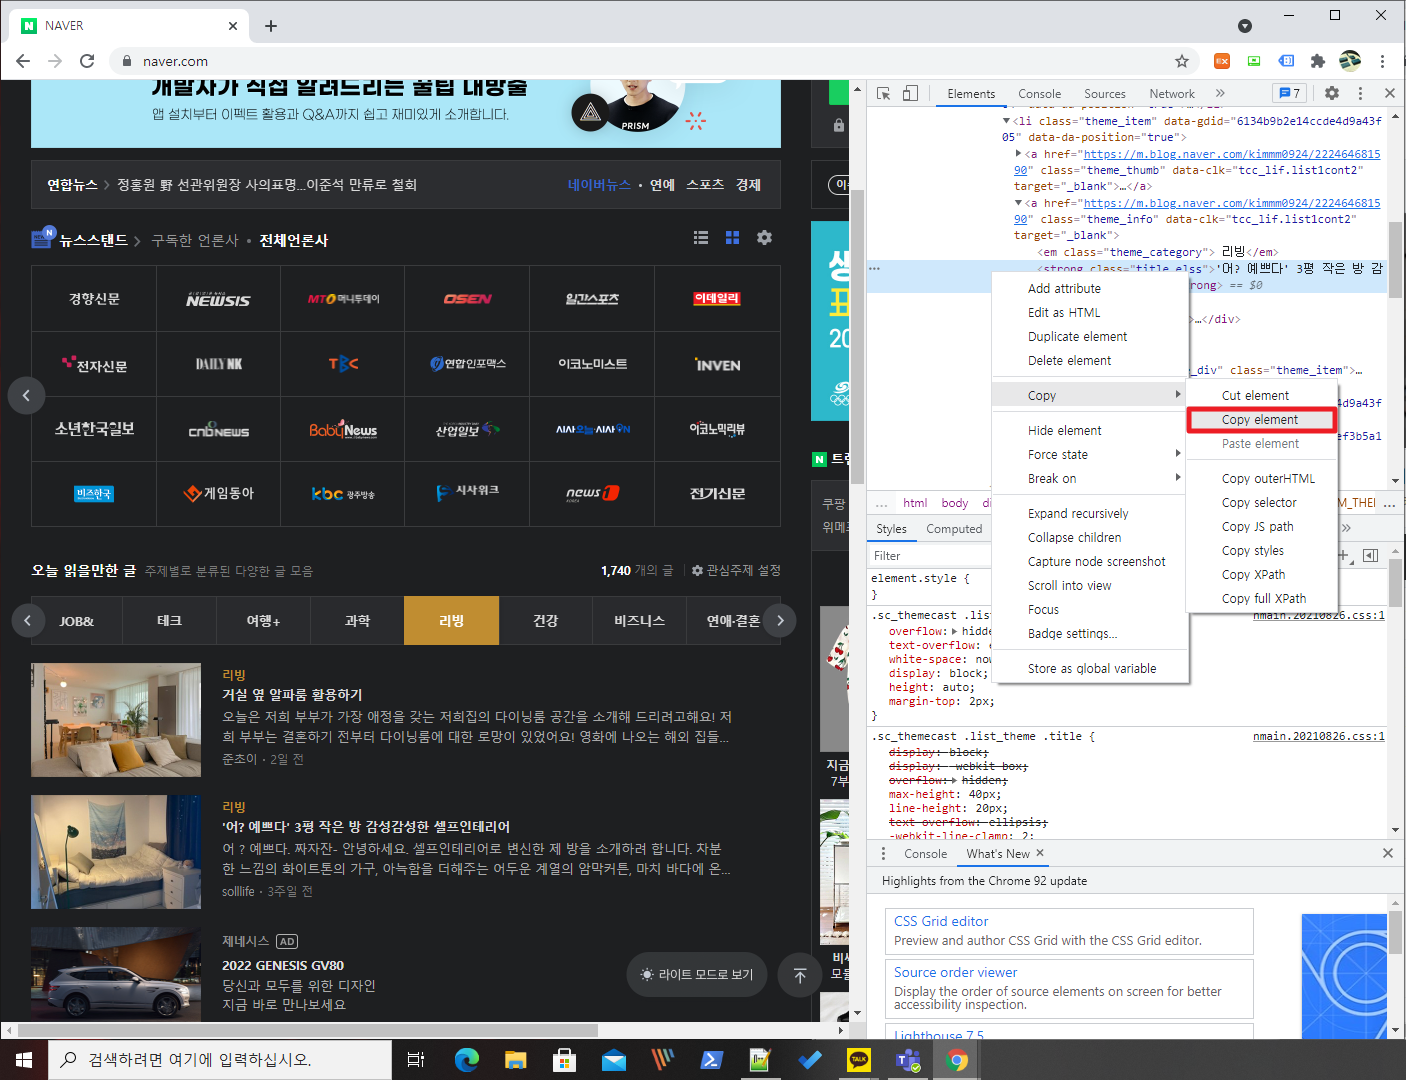Open Source order viewer link
This screenshot has width=1406, height=1080.
tap(955, 972)
